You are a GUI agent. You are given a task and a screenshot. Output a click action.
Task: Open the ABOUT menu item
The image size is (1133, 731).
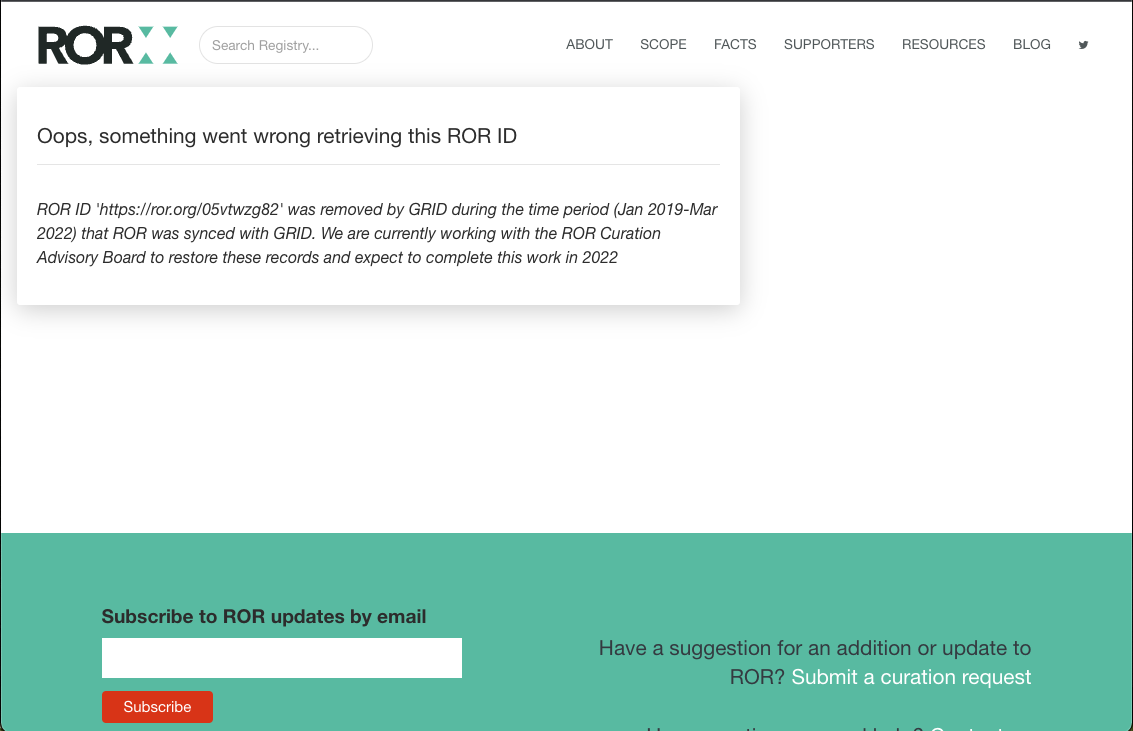pyautogui.click(x=589, y=45)
